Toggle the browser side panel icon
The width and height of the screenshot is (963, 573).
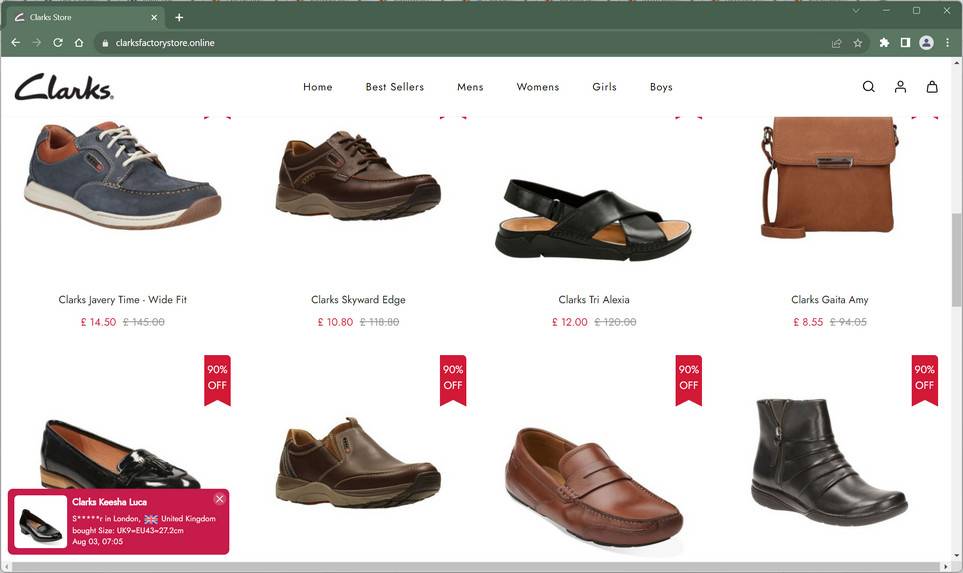click(905, 42)
